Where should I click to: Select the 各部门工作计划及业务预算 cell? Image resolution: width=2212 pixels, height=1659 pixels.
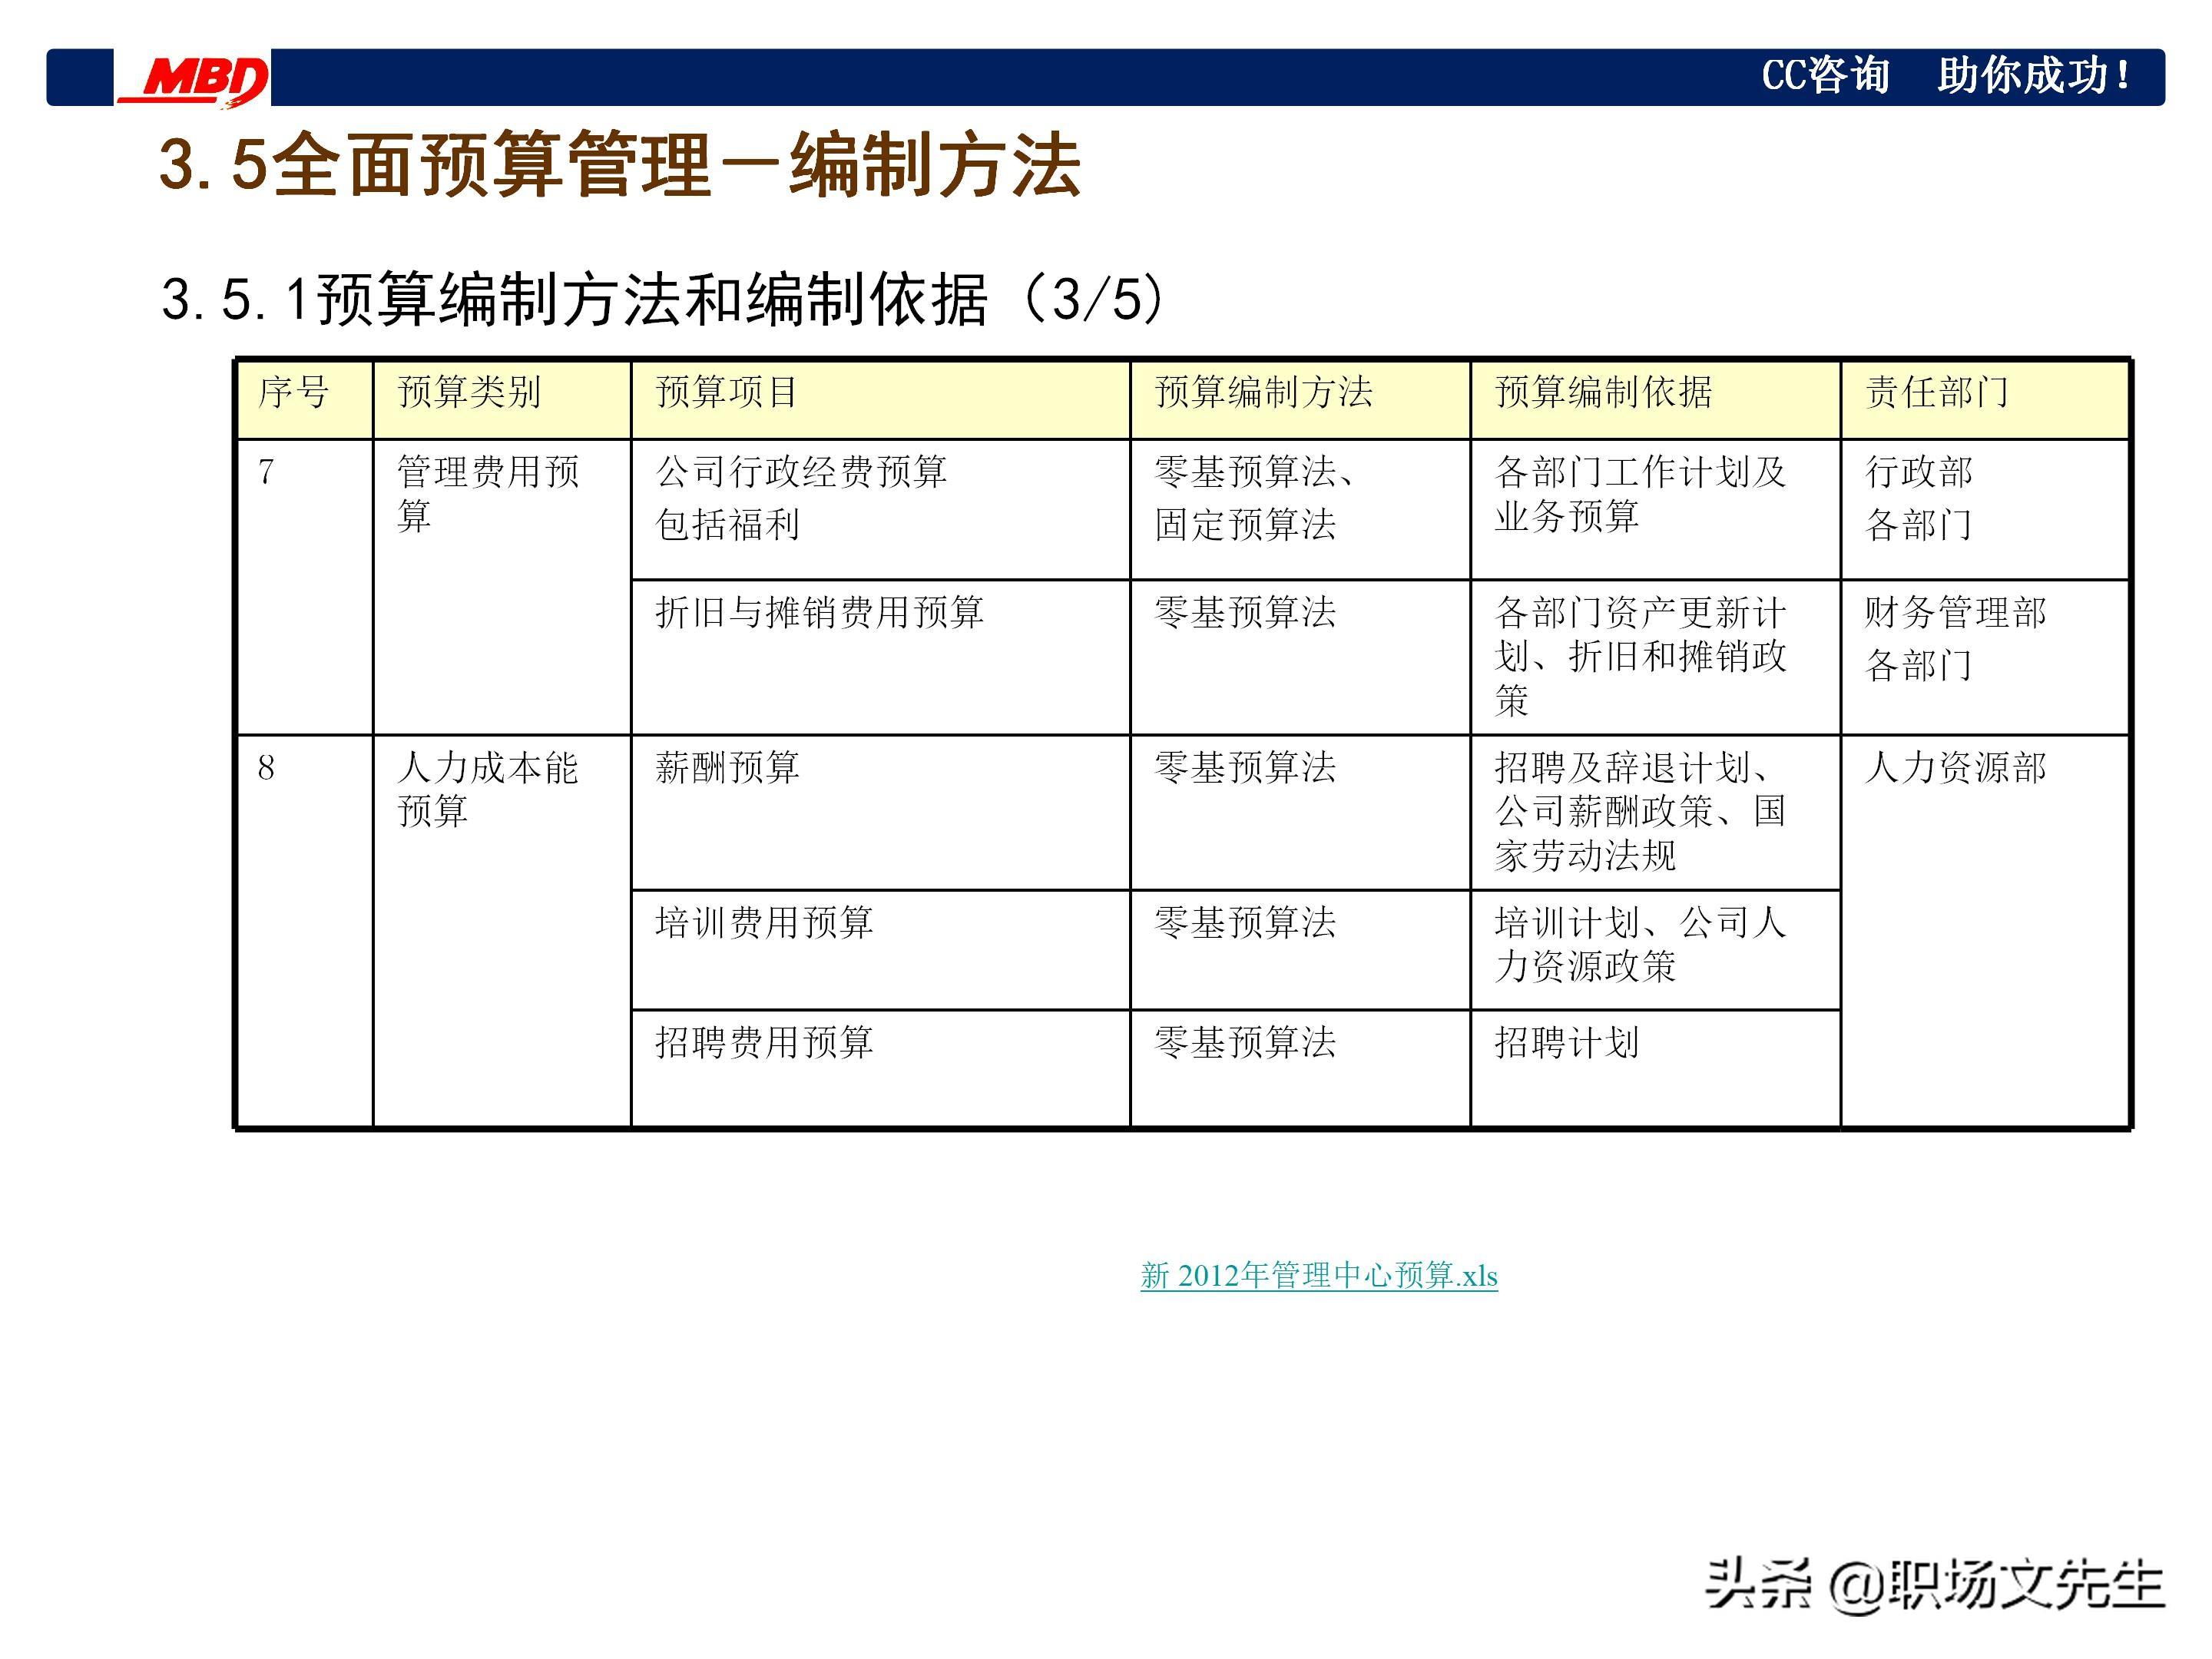pos(1655,509)
